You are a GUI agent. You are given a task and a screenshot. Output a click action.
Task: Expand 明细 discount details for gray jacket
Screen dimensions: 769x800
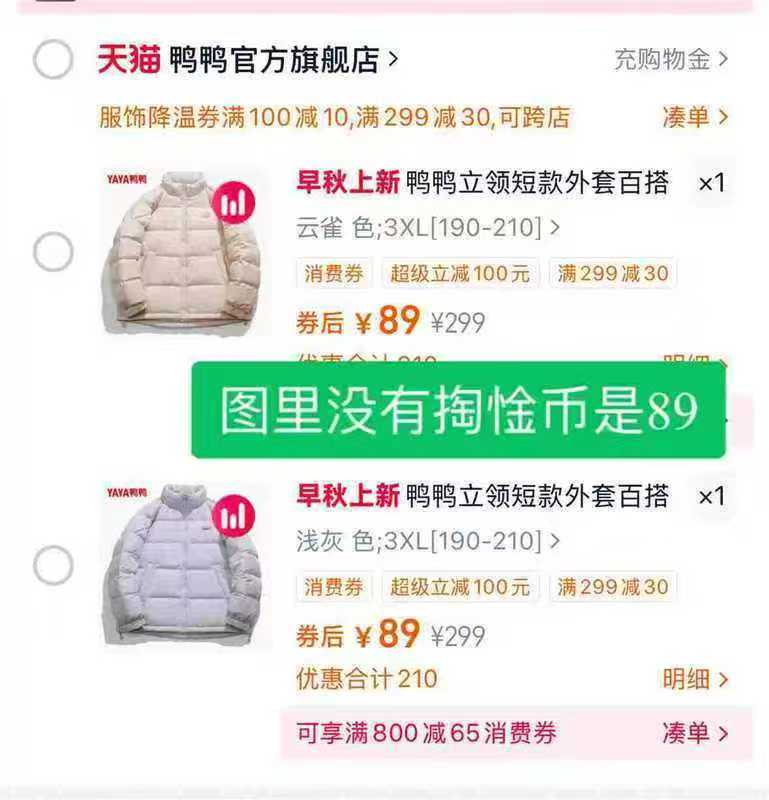coord(695,679)
